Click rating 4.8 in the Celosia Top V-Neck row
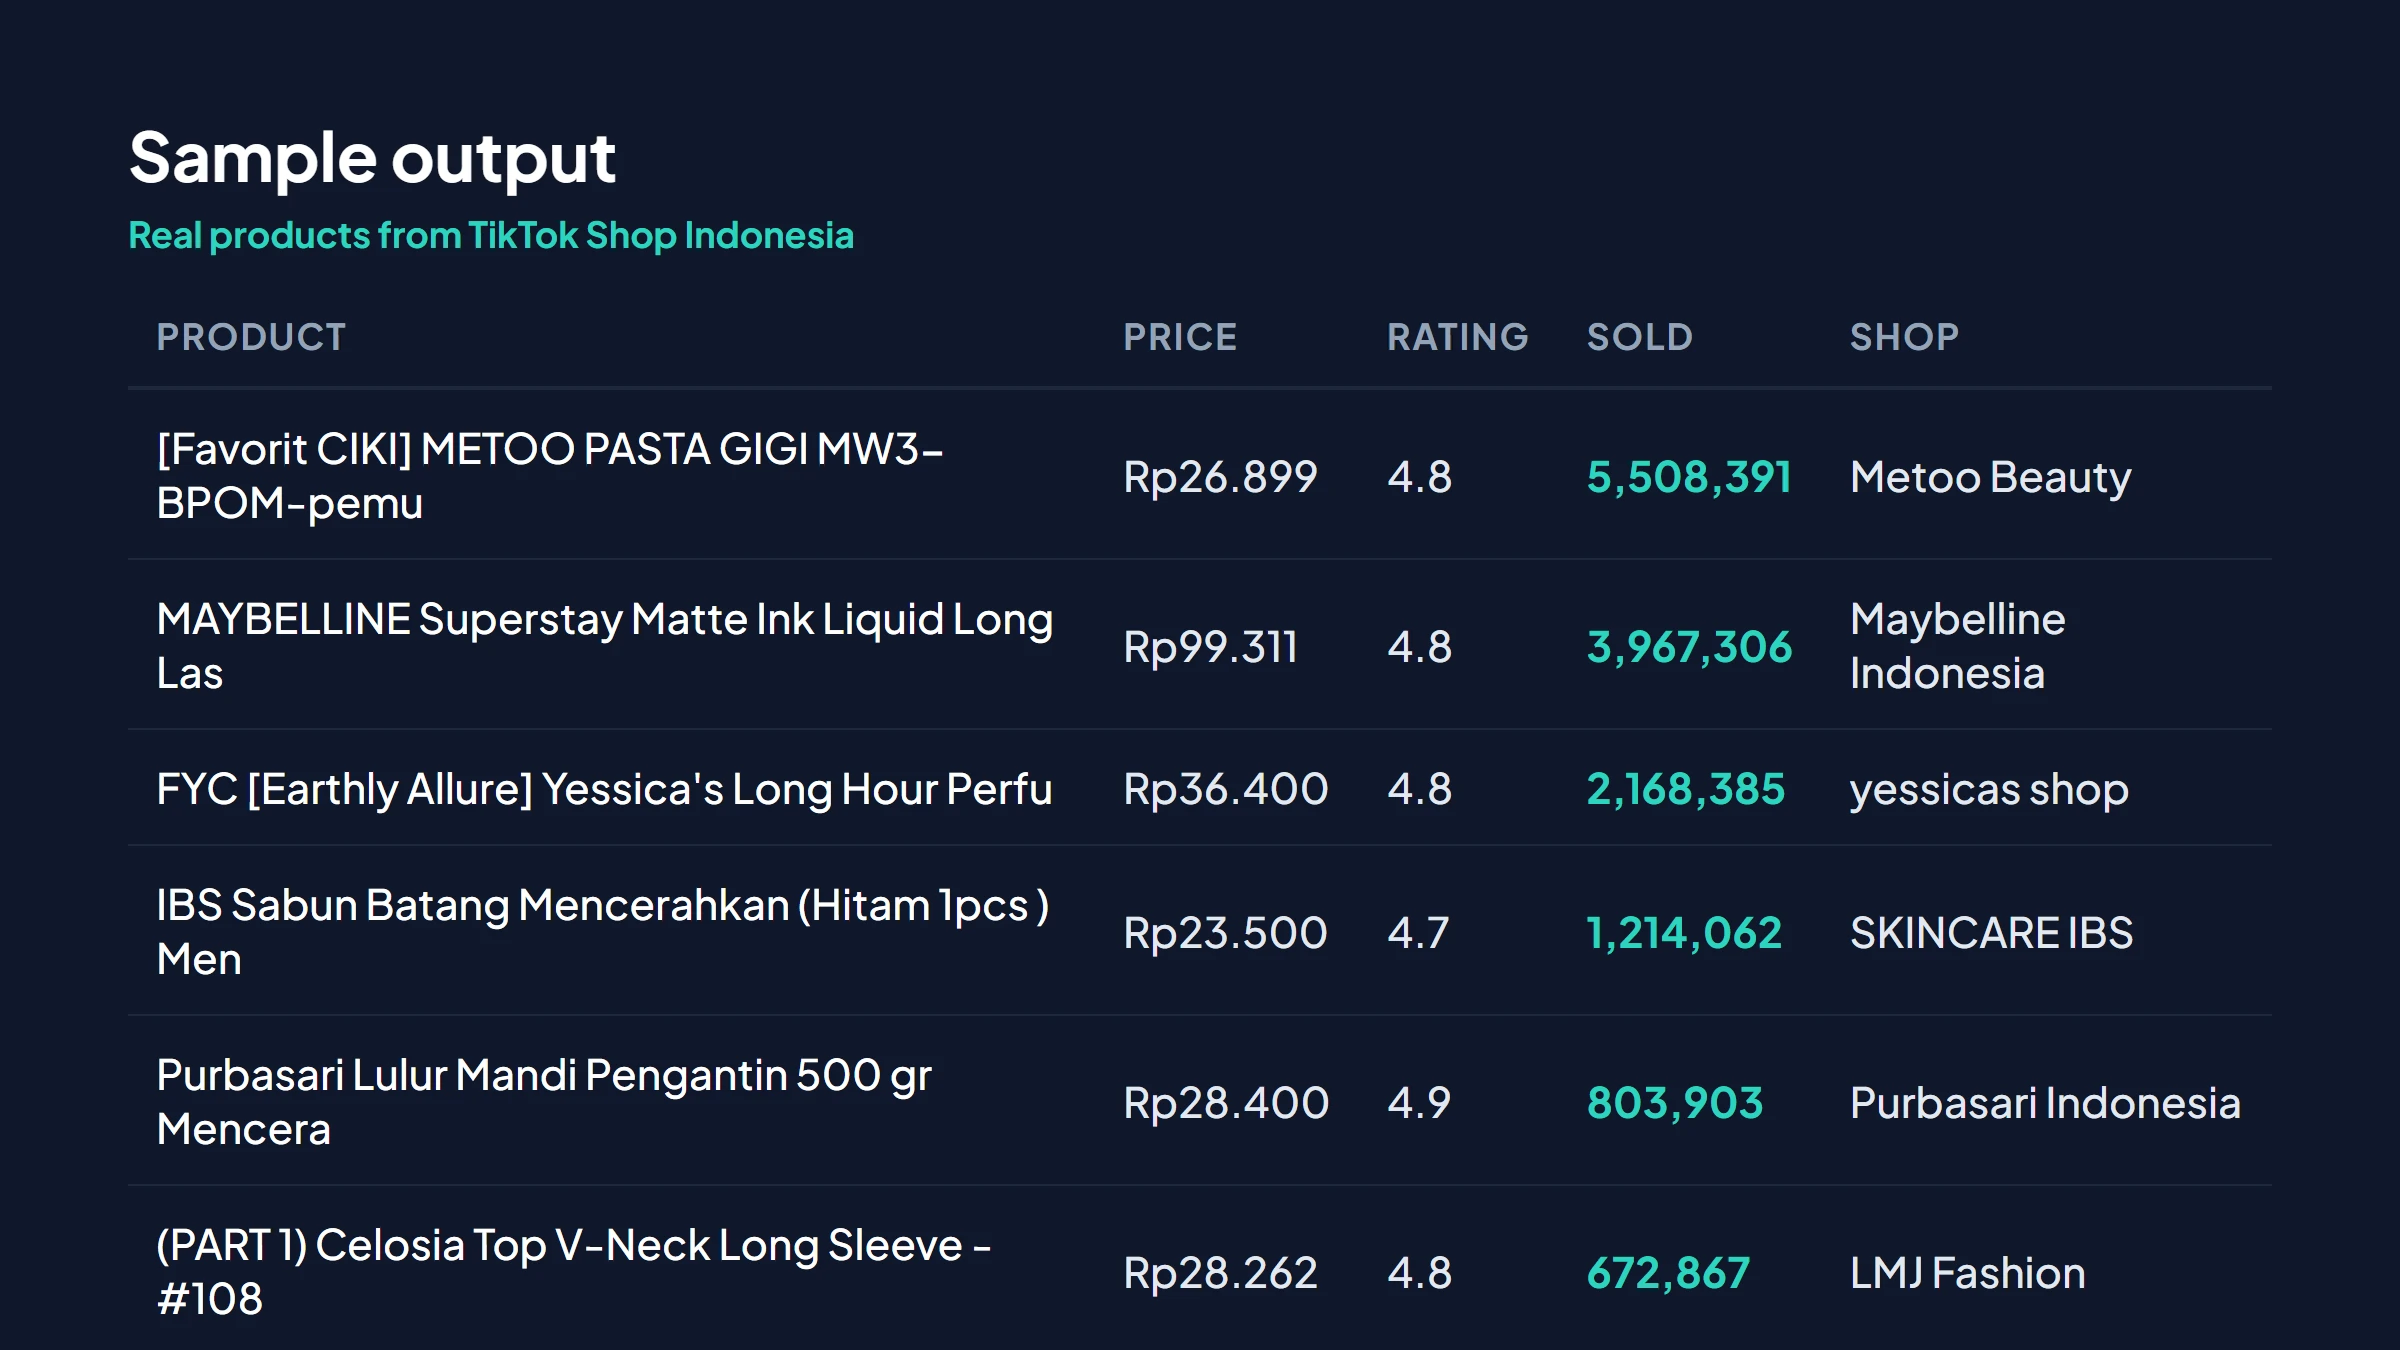The image size is (2400, 1350). click(1419, 1273)
